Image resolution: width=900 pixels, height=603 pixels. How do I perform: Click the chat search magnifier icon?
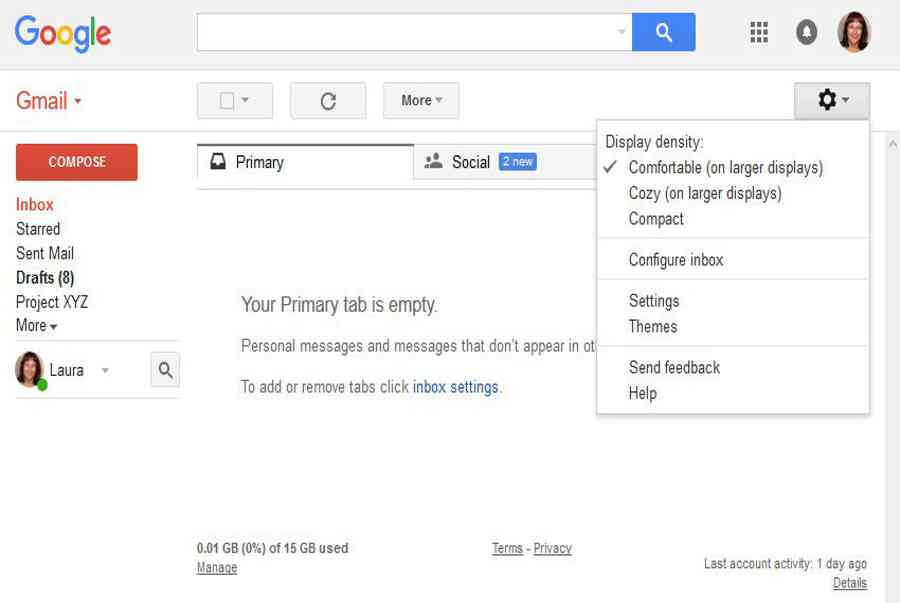(x=165, y=370)
